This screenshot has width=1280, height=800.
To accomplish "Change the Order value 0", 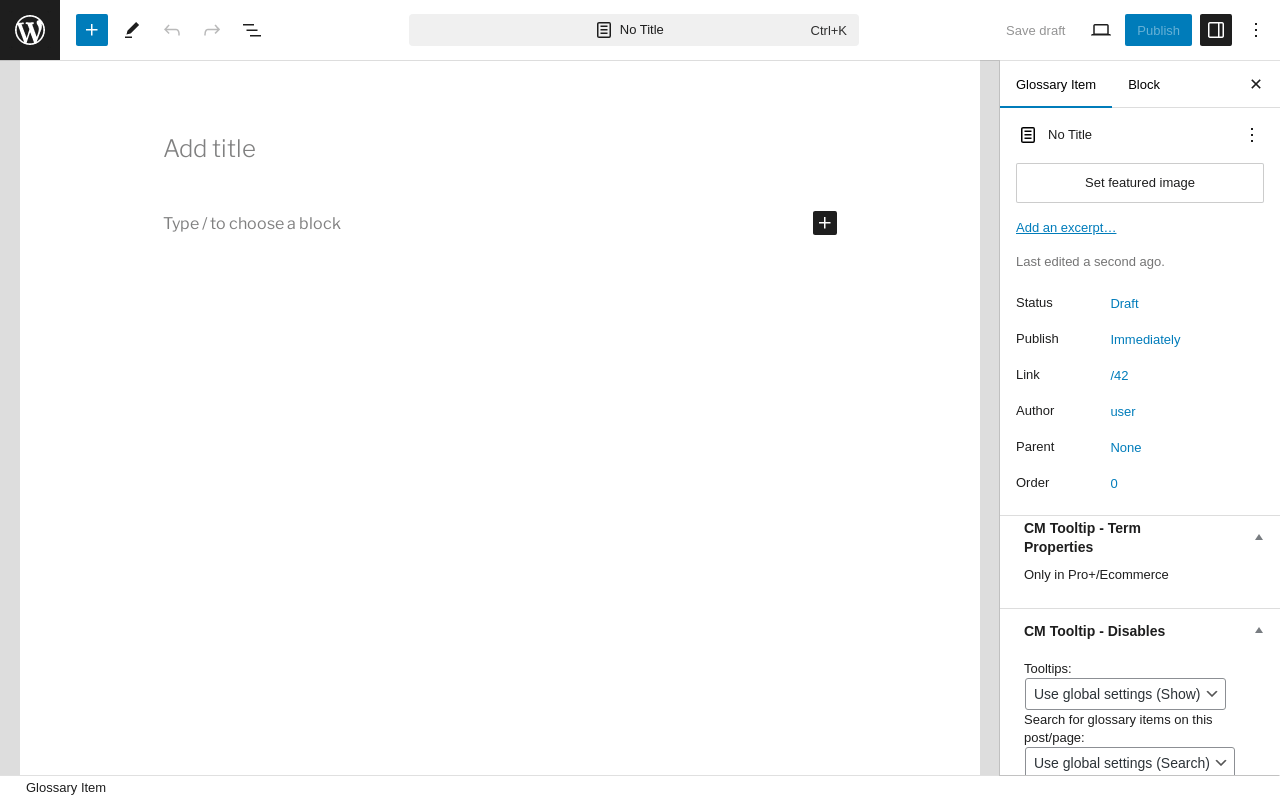I will tap(1114, 484).
